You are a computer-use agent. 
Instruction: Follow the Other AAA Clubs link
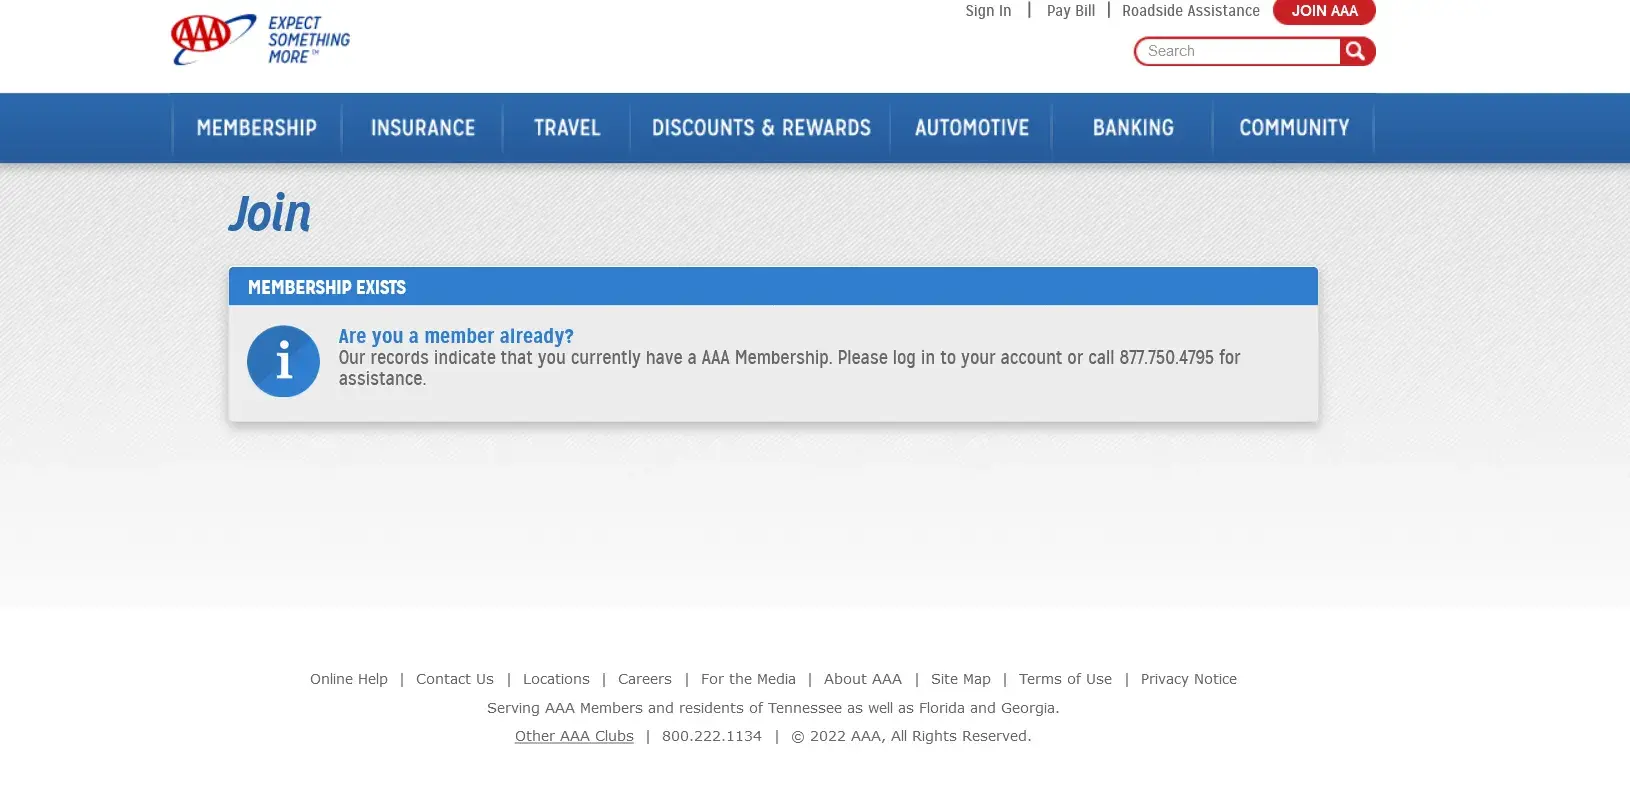click(574, 736)
